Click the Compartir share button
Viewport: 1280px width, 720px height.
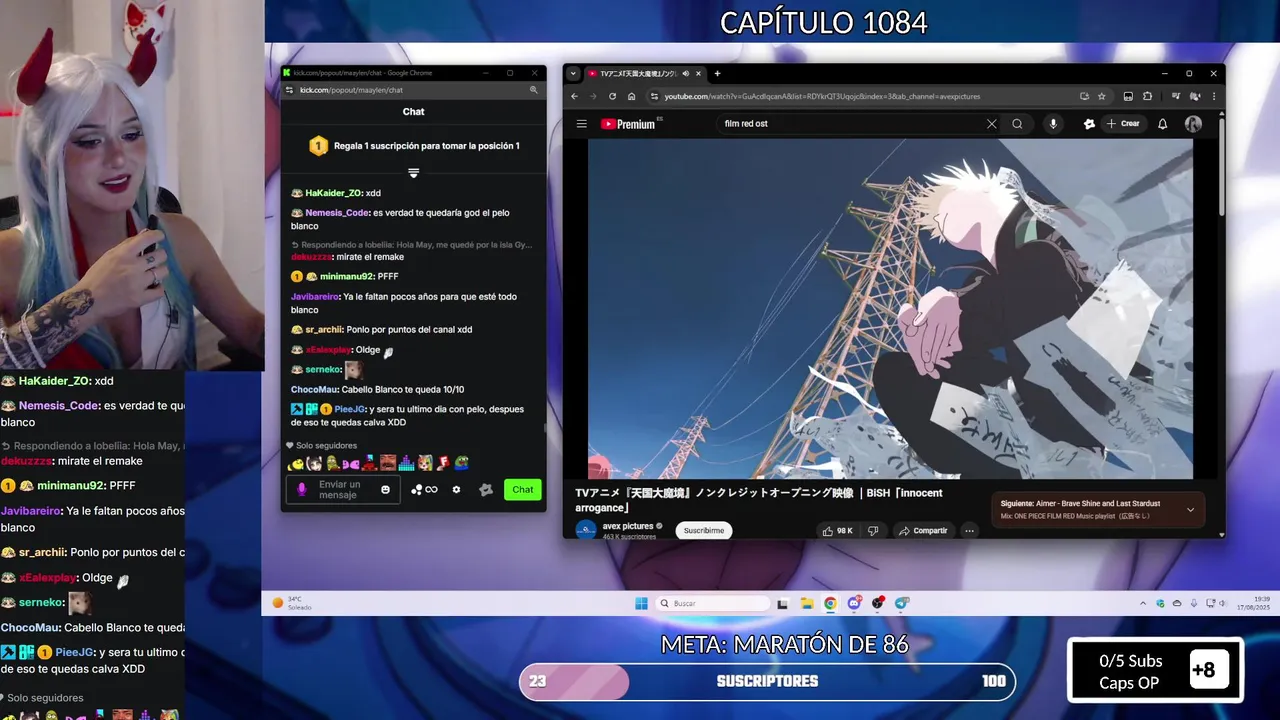coord(922,531)
